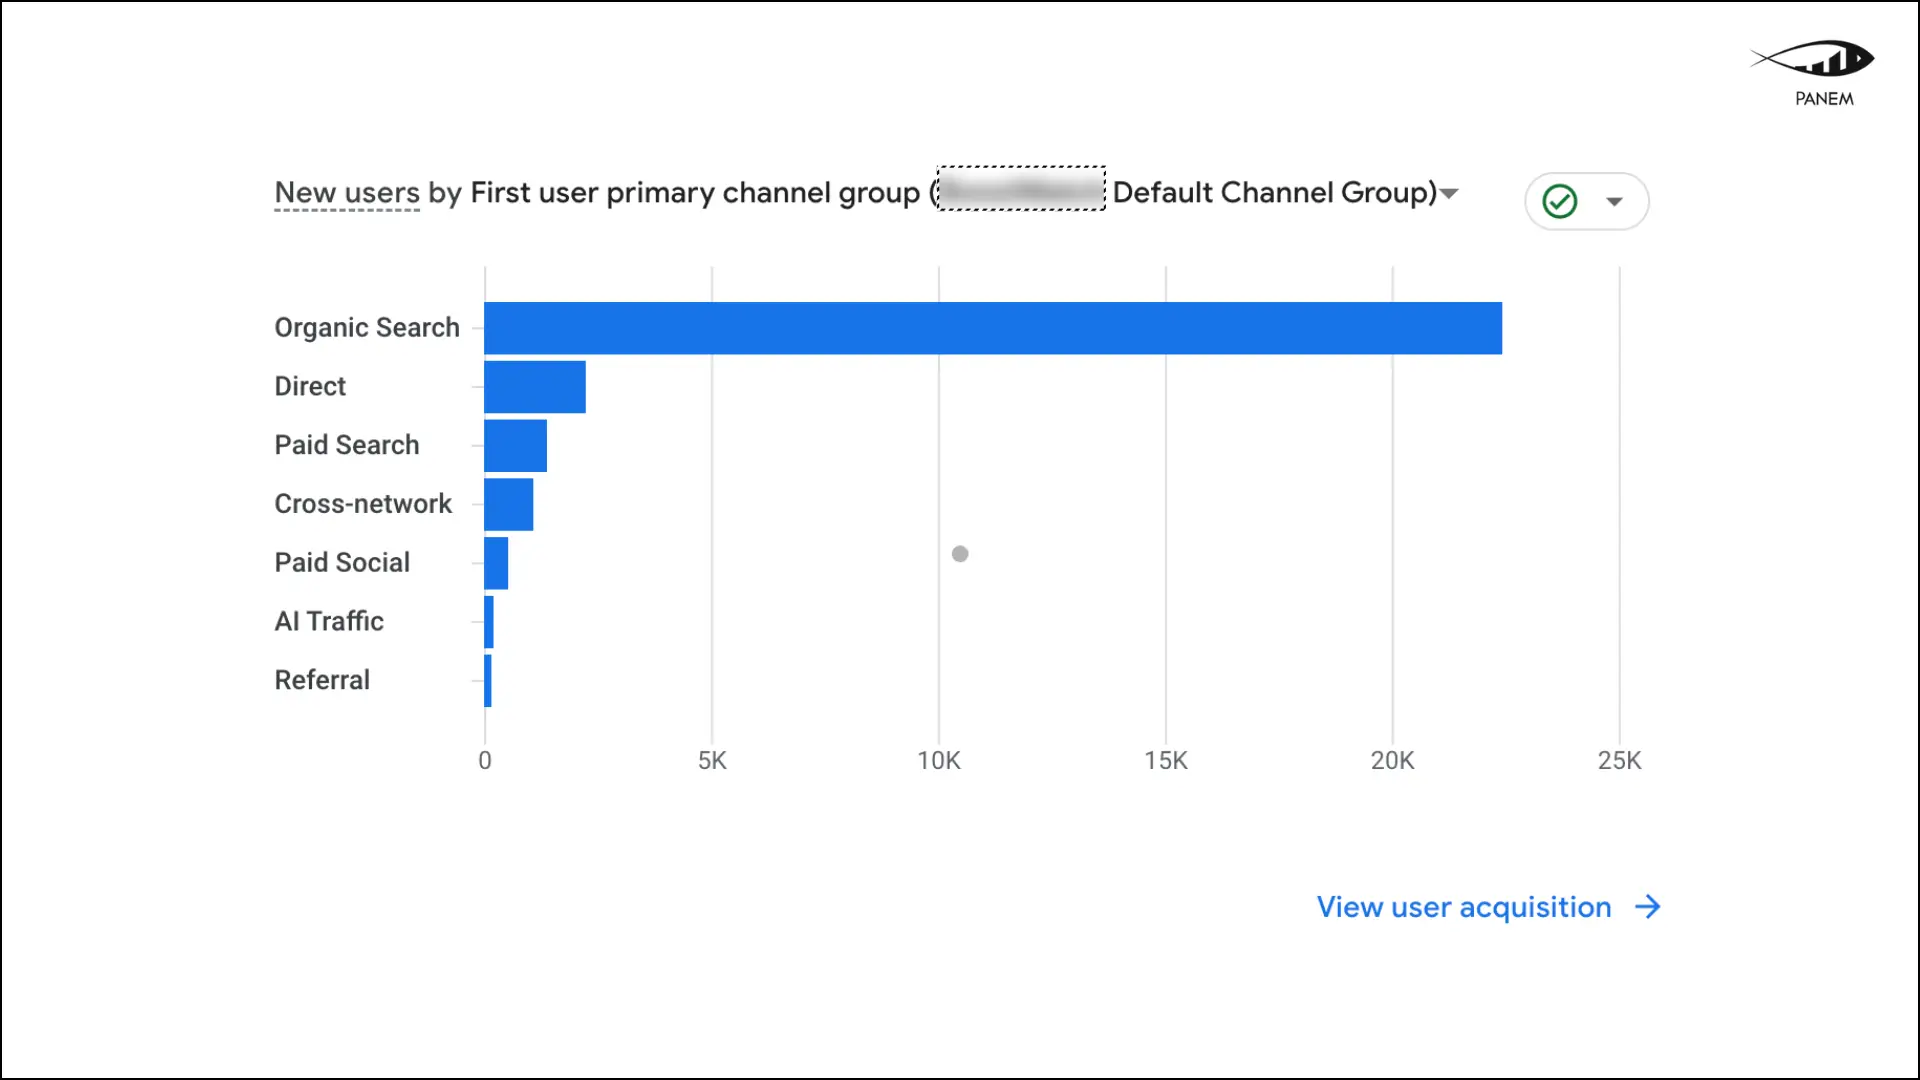Click the Referral bar
The width and height of the screenshot is (1920, 1080).
[488, 680]
